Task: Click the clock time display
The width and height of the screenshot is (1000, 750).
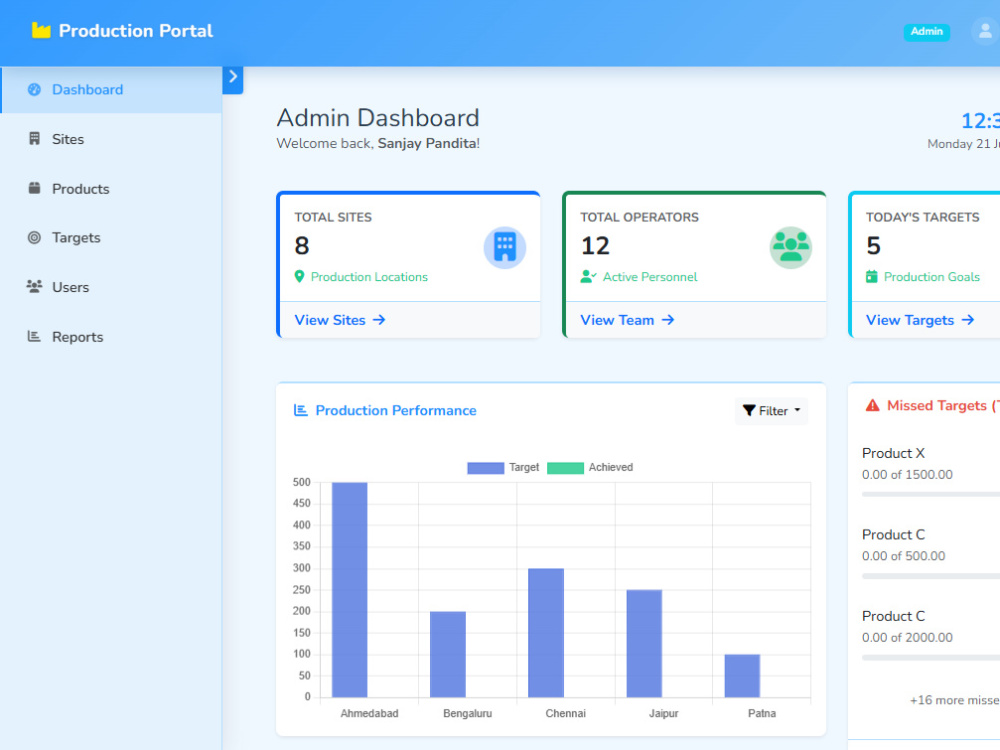Action: (980, 121)
